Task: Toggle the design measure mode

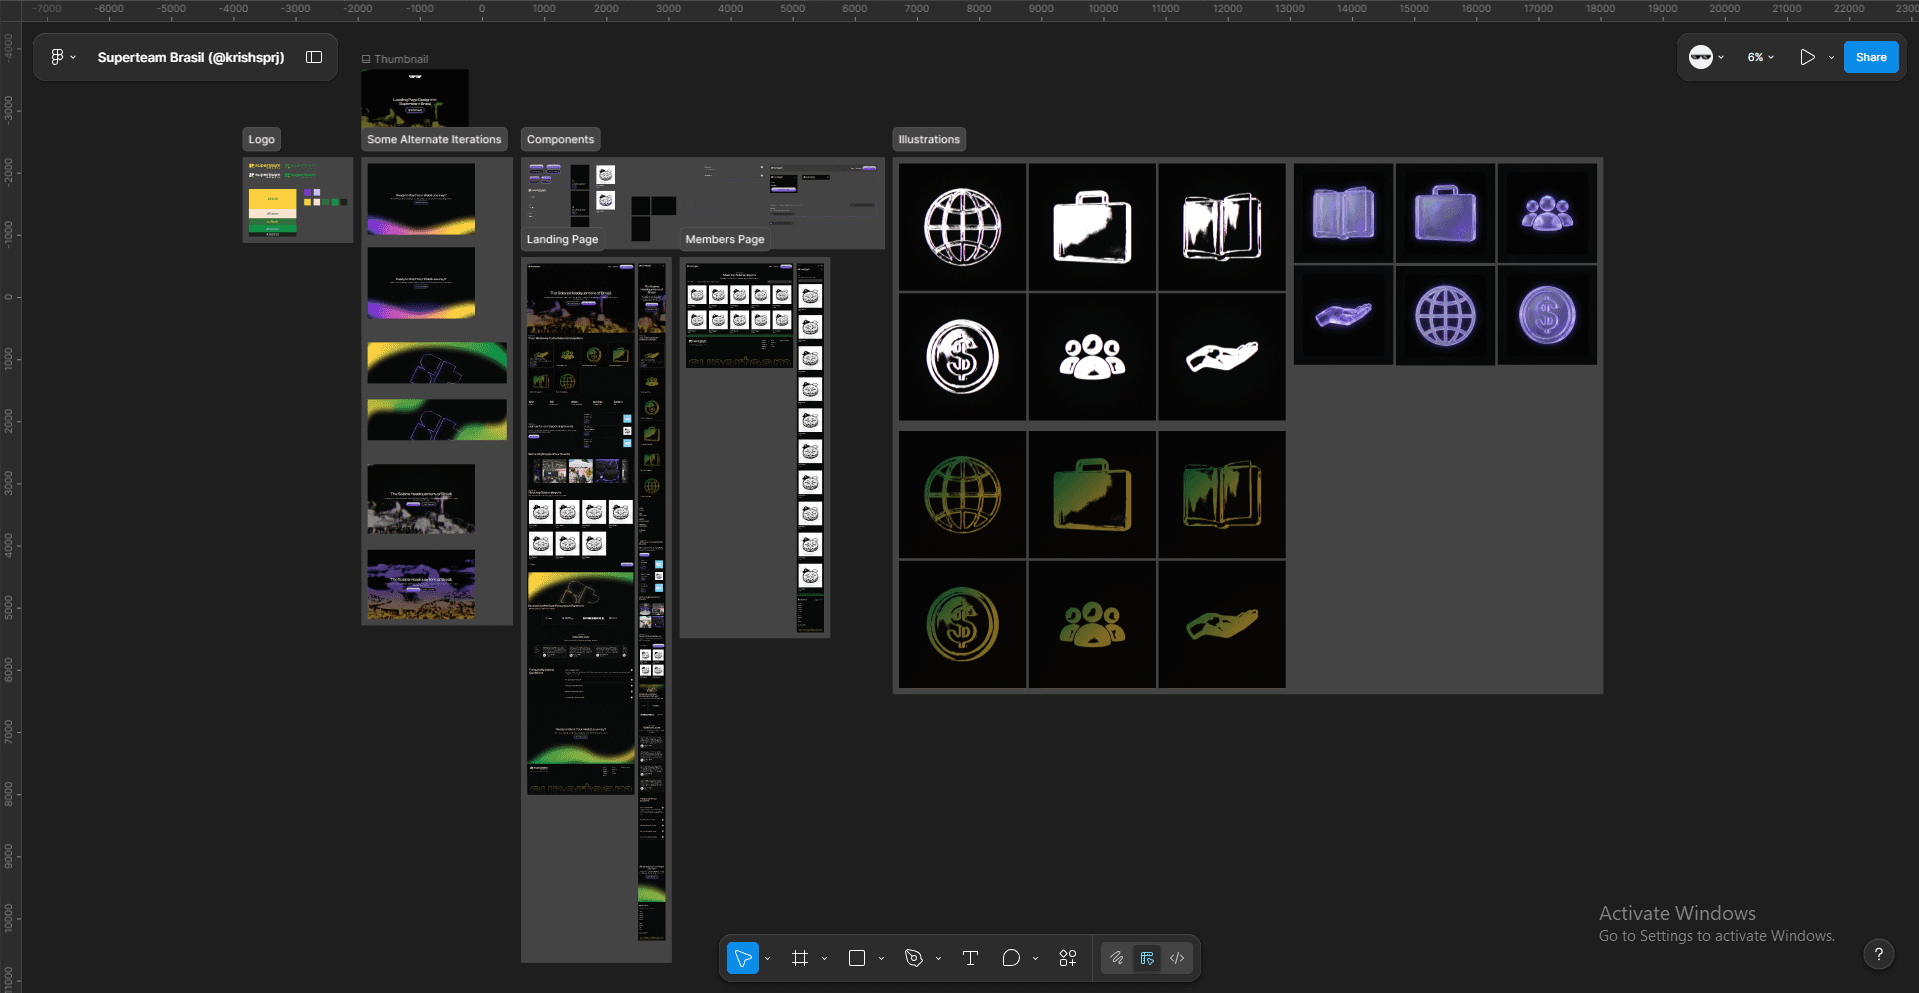Action: 1147,957
